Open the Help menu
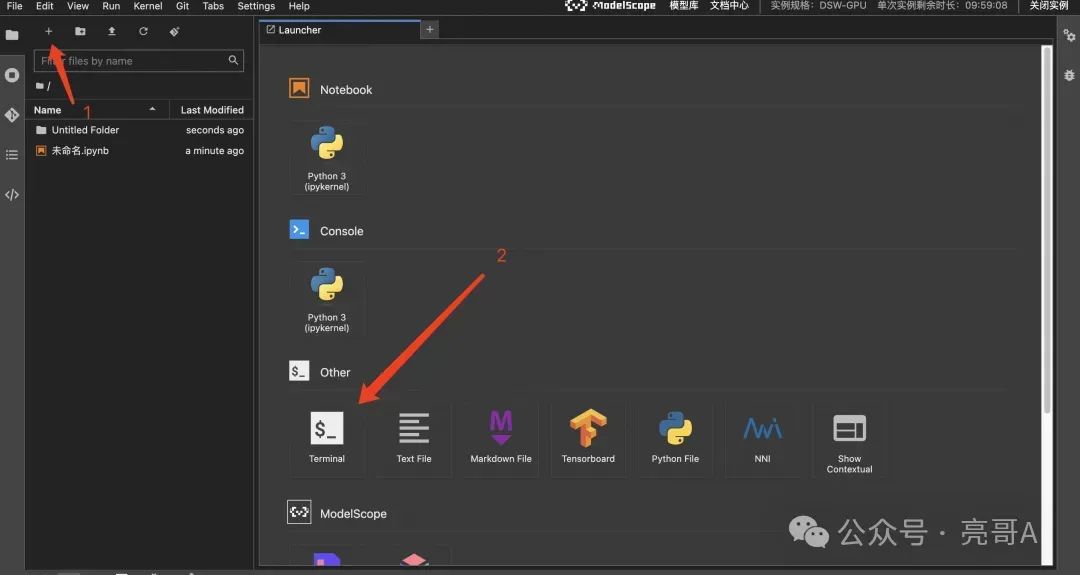The width and height of the screenshot is (1080, 575). (299, 6)
